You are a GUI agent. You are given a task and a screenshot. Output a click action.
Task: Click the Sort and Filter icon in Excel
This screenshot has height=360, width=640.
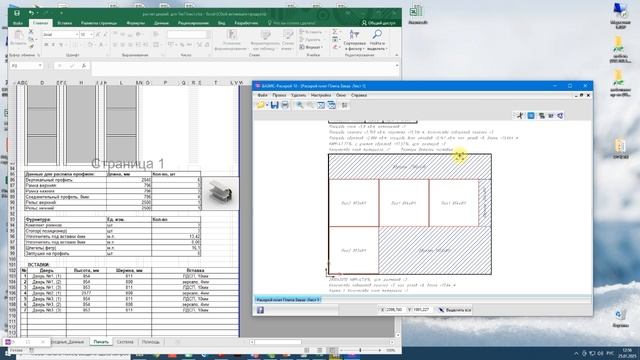pos(354,35)
